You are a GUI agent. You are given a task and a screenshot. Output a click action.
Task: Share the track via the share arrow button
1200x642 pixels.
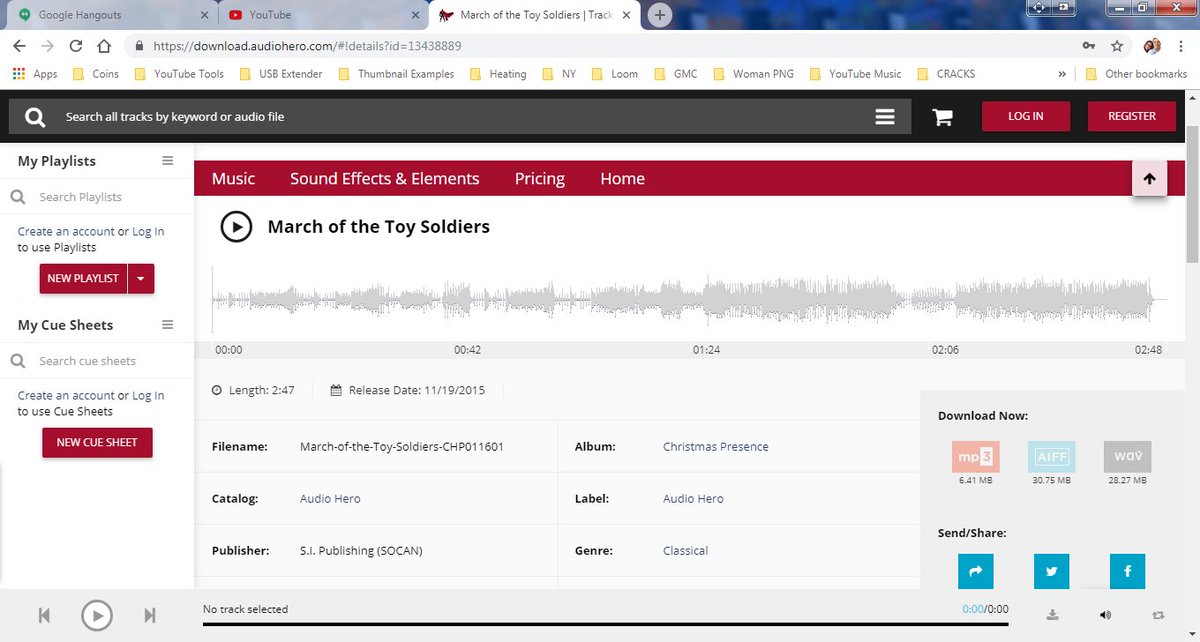click(975, 572)
